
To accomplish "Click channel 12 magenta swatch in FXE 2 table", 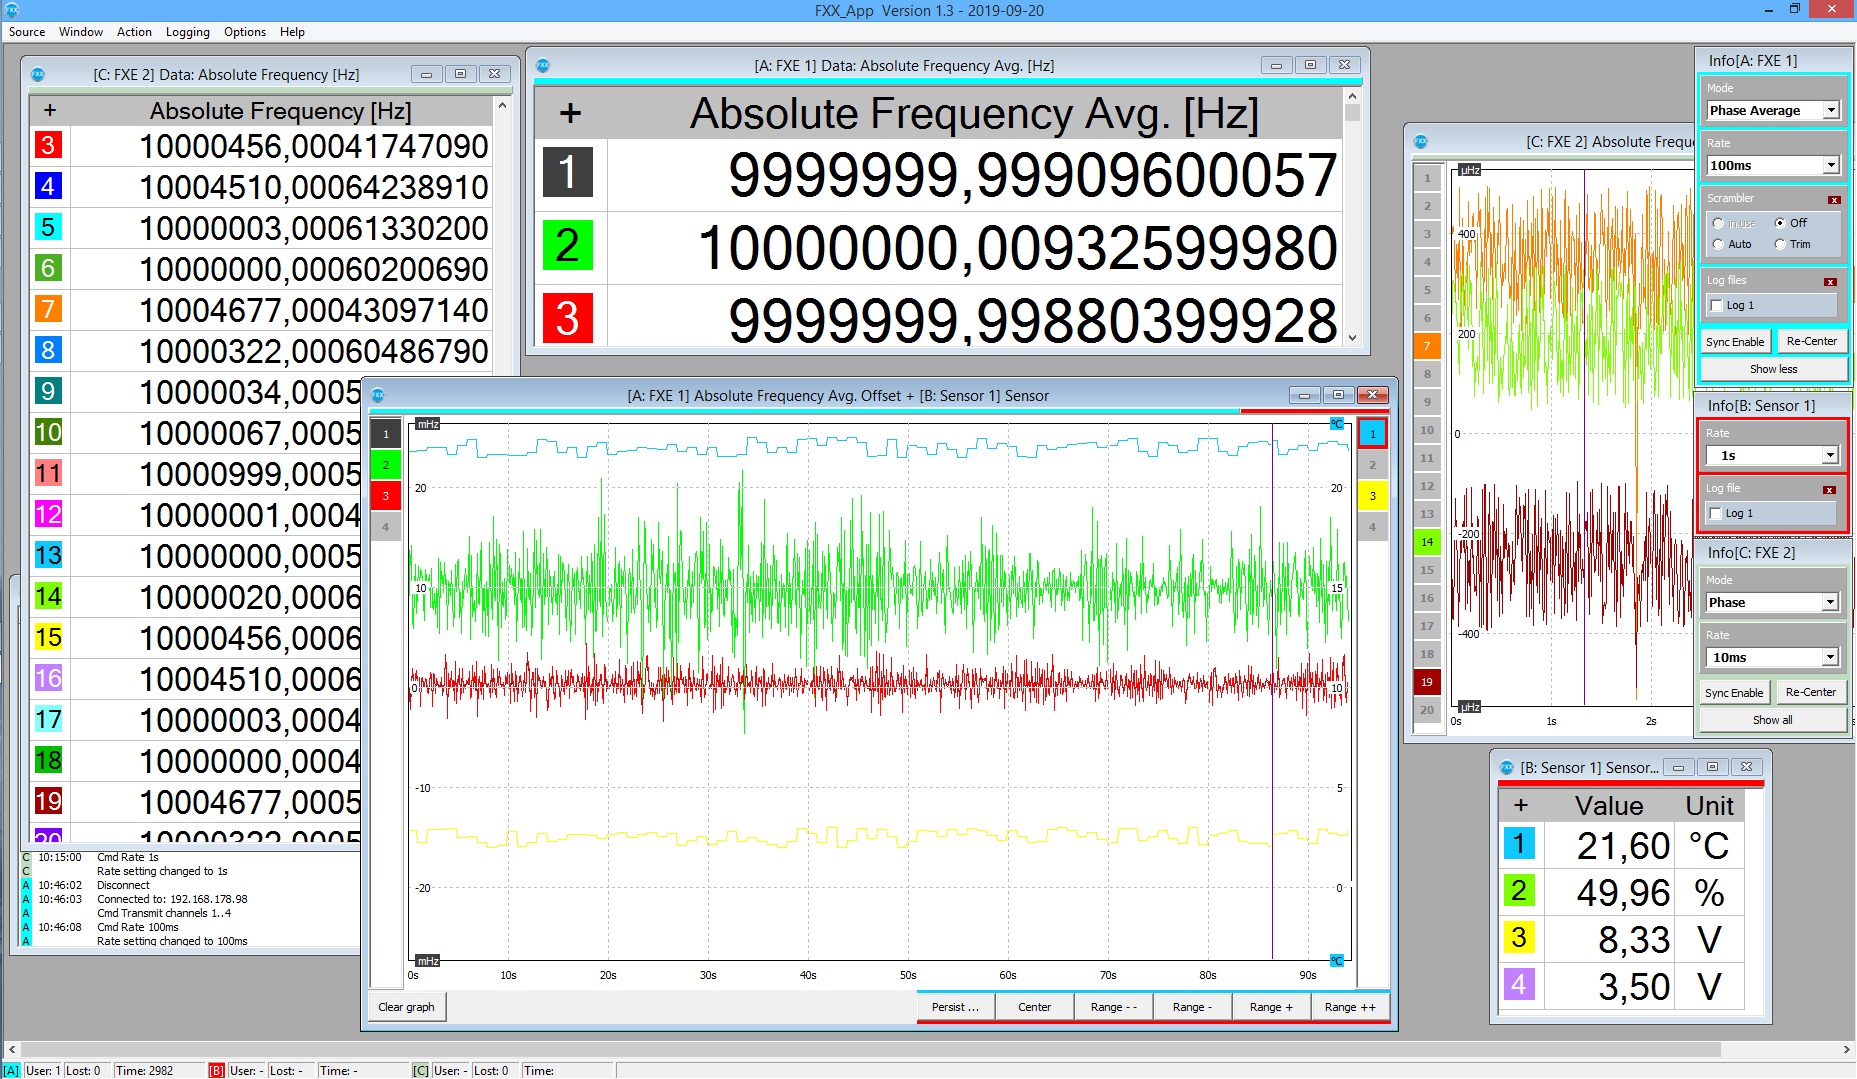I will (48, 514).
